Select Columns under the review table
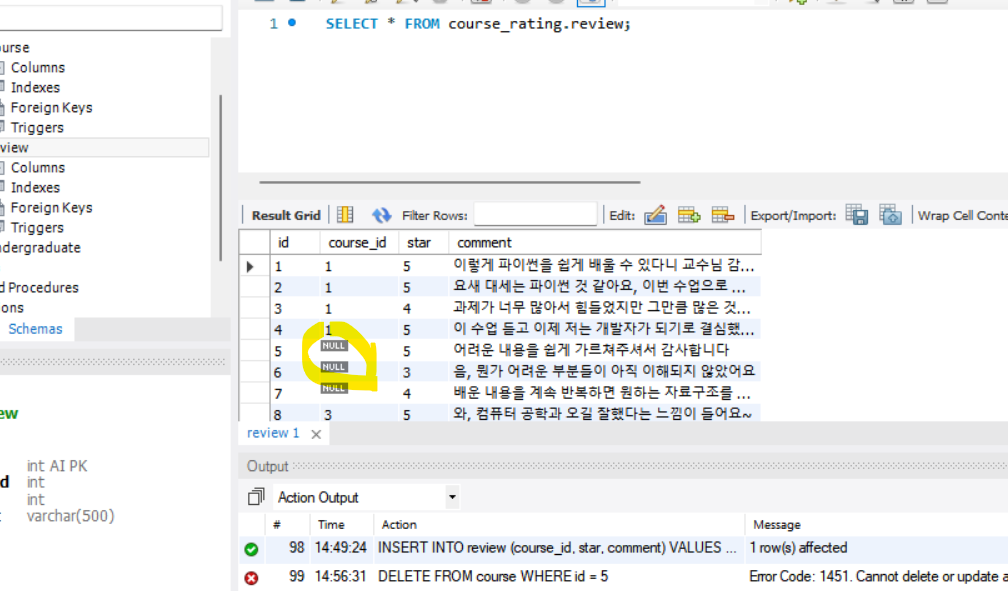1008x591 pixels. [x=37, y=168]
